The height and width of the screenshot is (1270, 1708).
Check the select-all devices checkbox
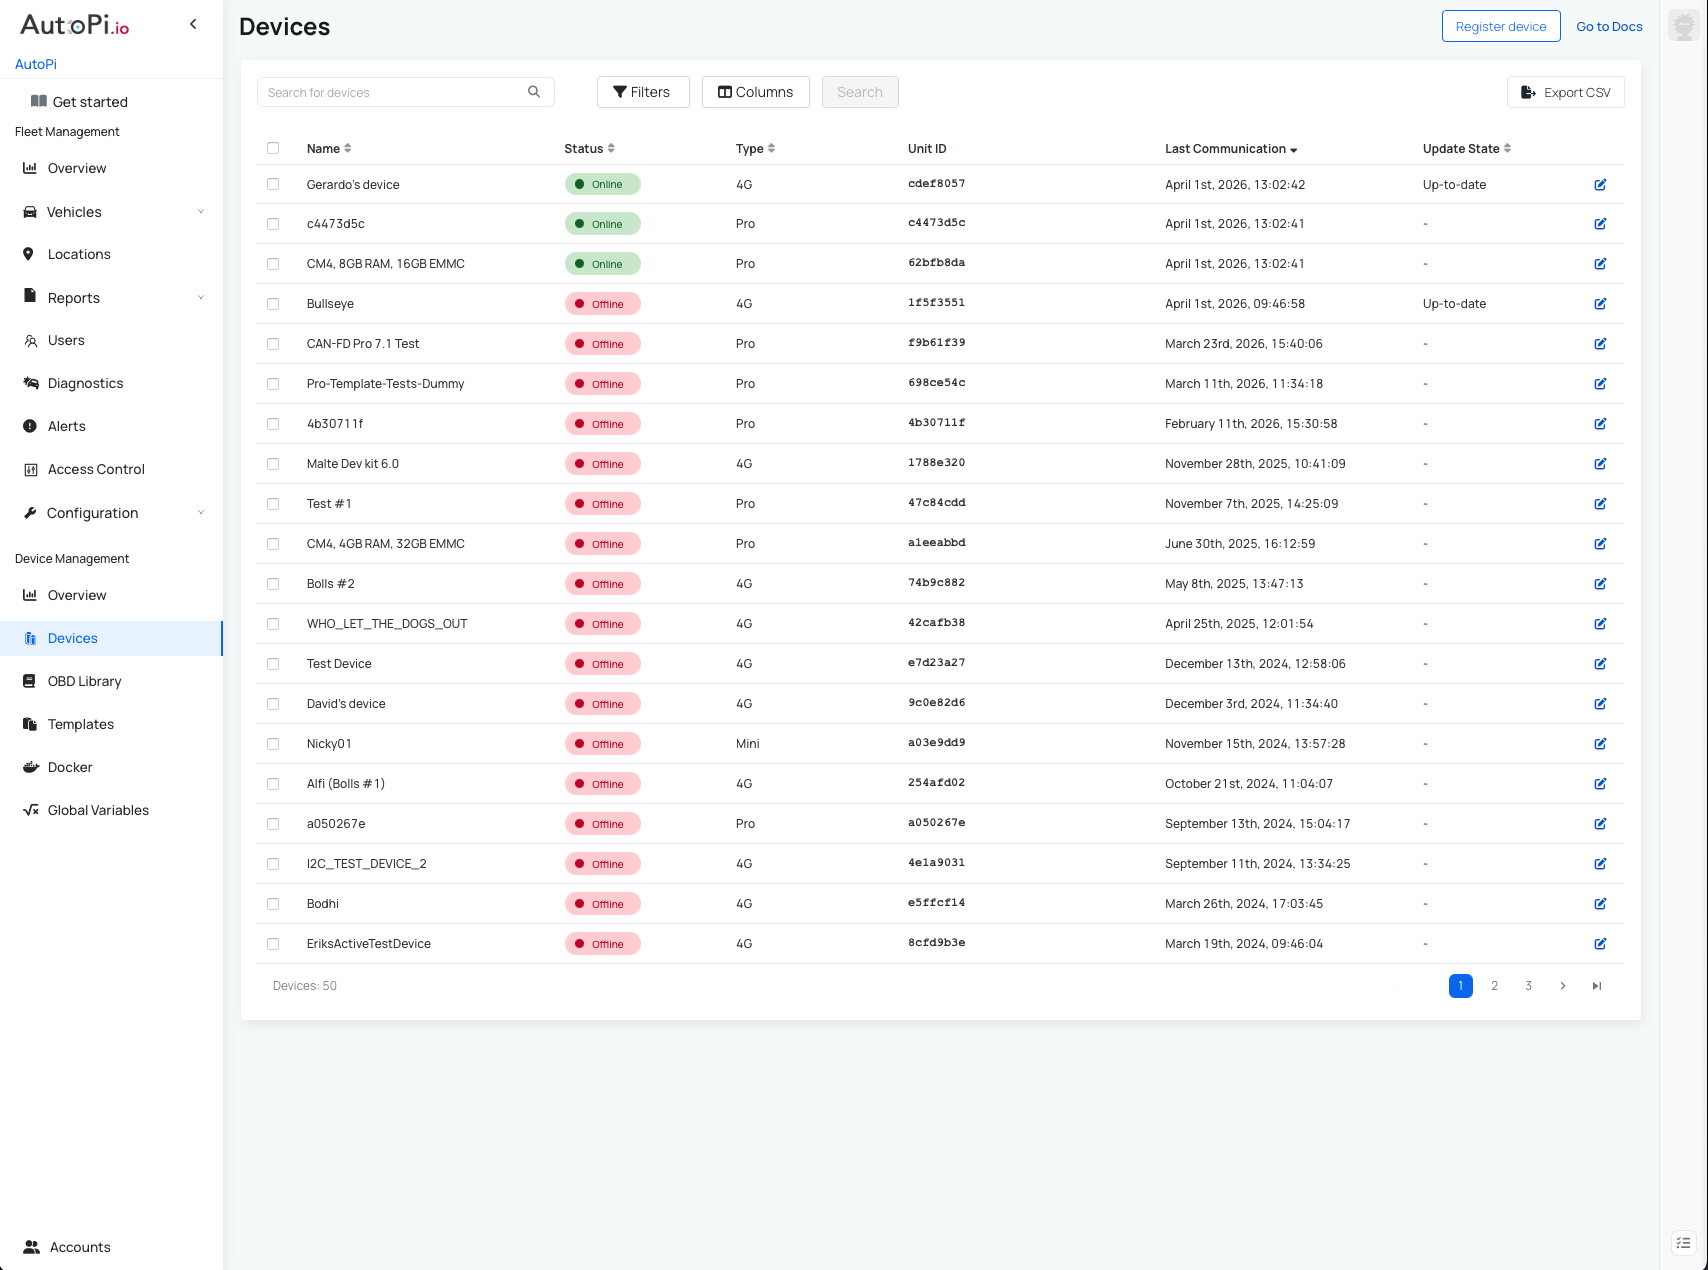tap(274, 148)
